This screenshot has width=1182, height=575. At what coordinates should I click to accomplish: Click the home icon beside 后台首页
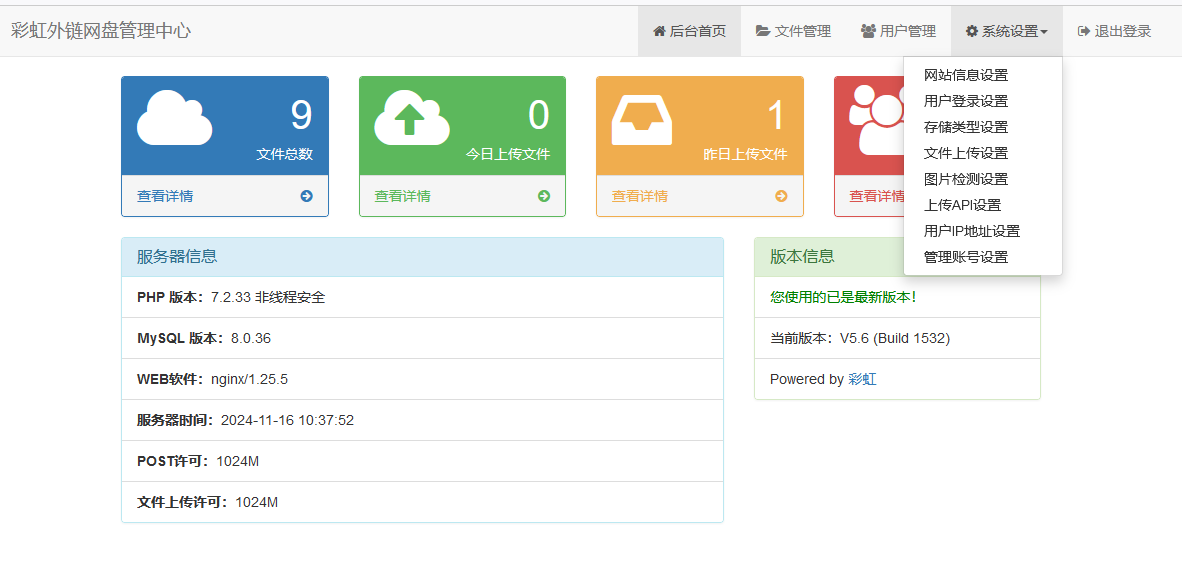point(659,31)
